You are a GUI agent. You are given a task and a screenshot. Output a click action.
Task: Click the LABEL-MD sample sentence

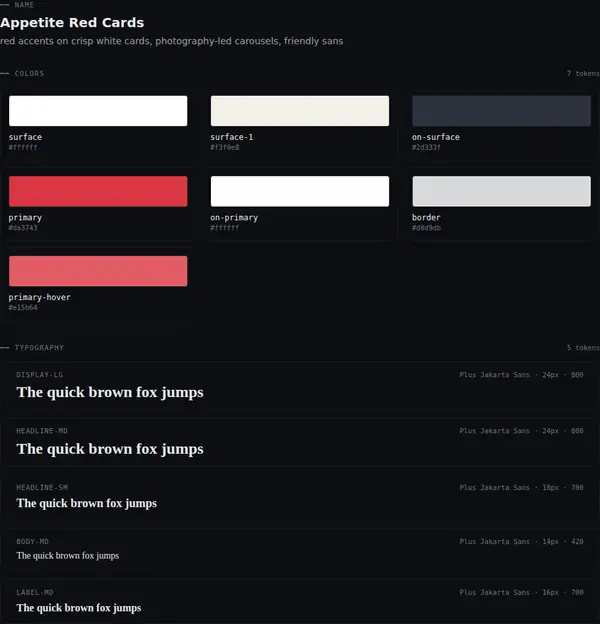(x=79, y=608)
